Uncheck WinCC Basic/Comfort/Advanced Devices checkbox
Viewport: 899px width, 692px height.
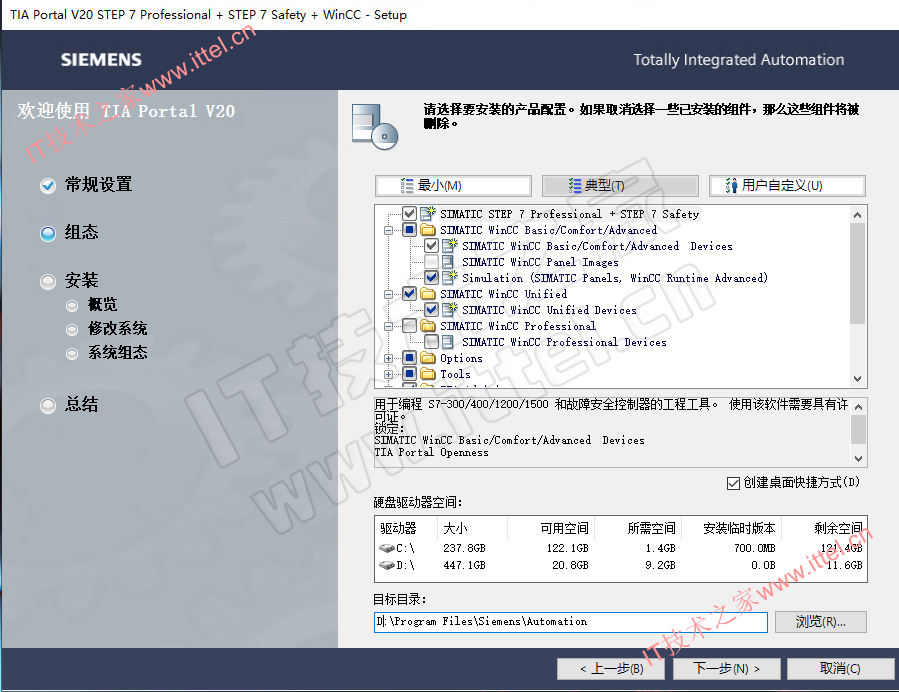coord(432,246)
